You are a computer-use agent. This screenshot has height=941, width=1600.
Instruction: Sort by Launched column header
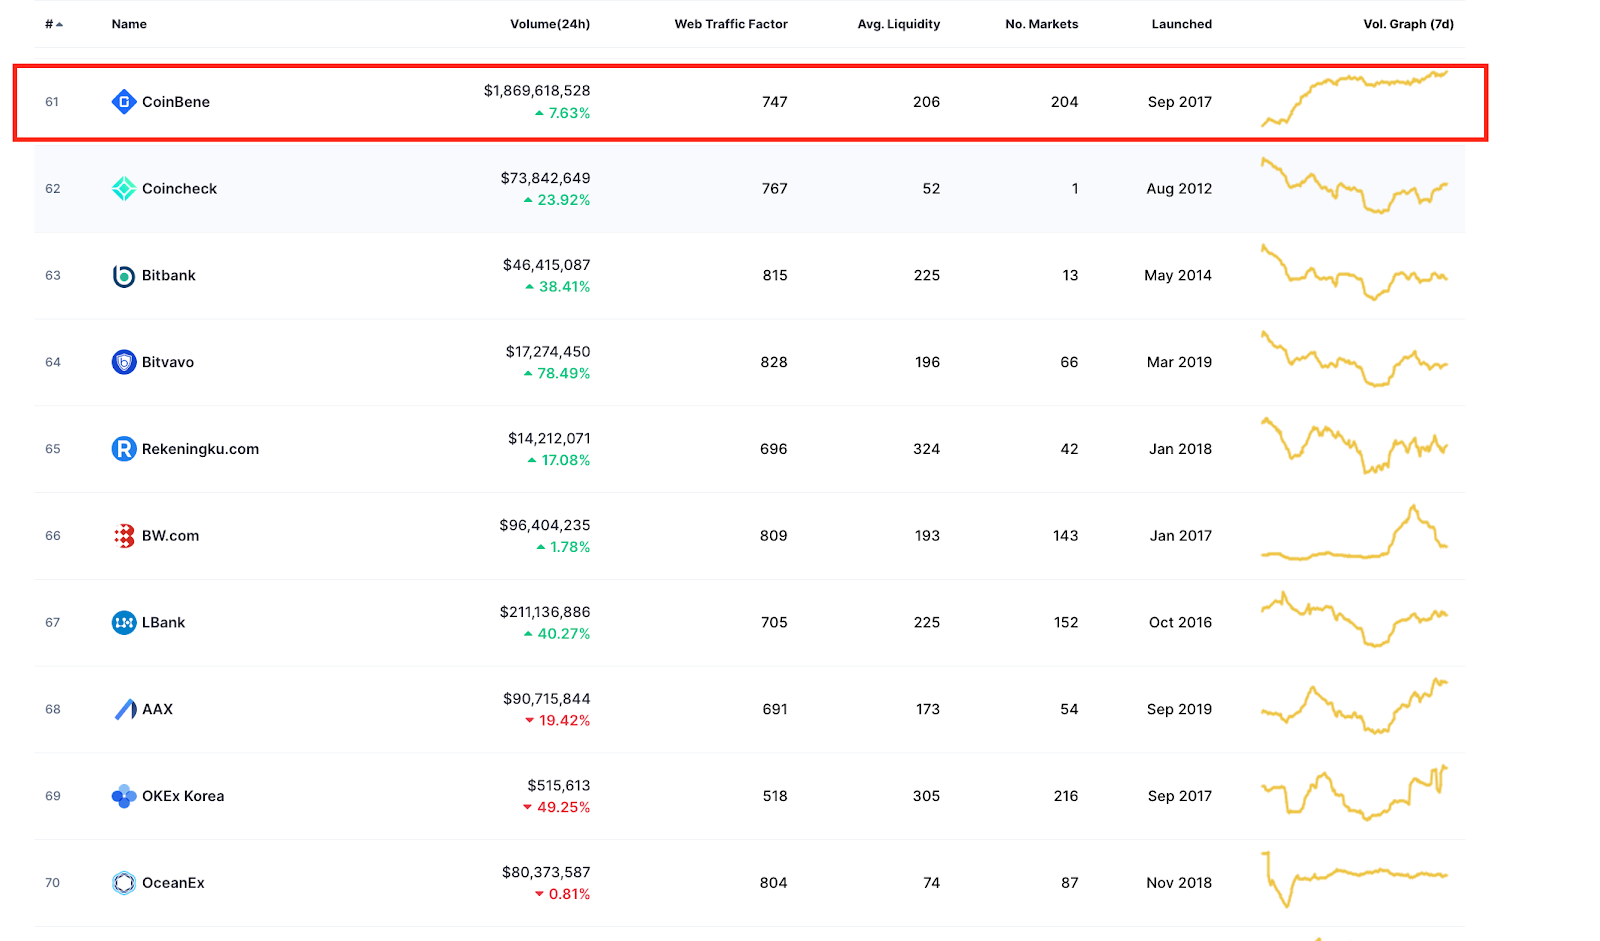[x=1182, y=24]
